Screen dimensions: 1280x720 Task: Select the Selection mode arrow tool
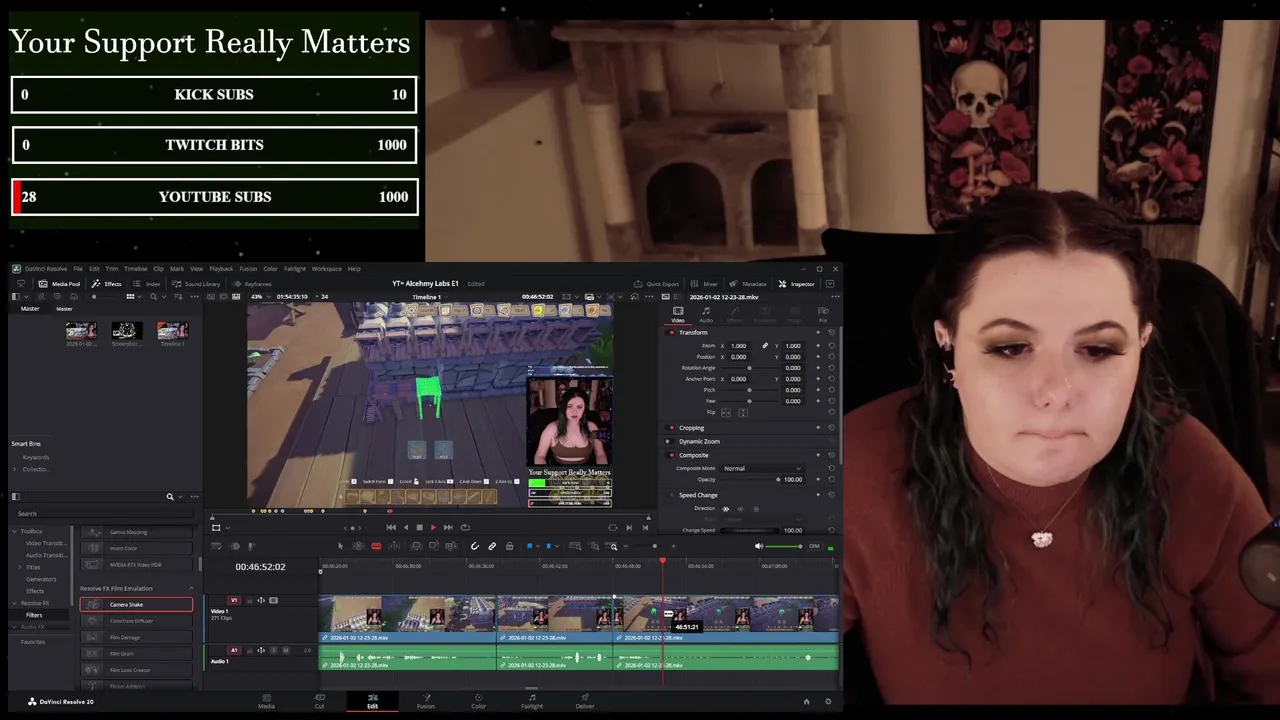coord(340,546)
